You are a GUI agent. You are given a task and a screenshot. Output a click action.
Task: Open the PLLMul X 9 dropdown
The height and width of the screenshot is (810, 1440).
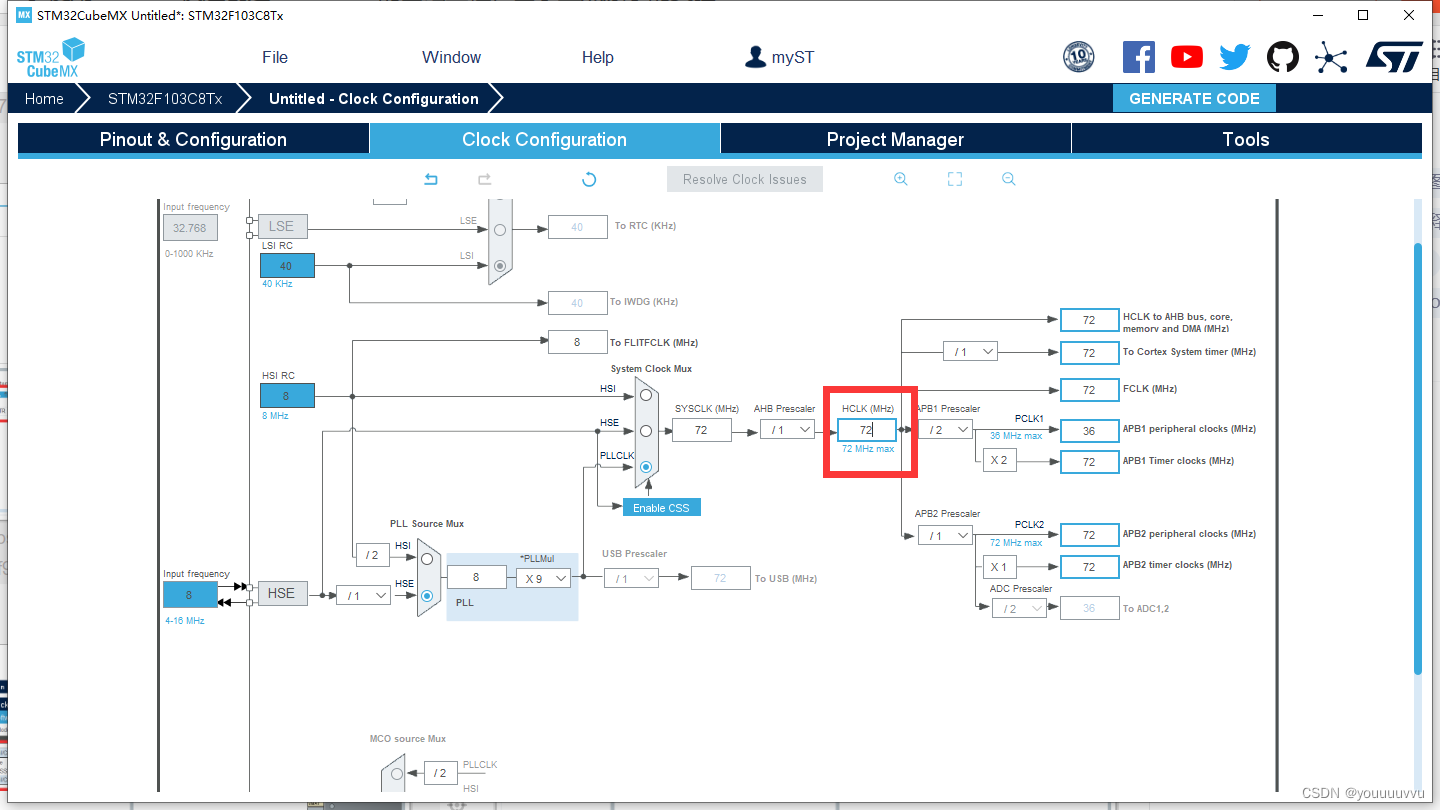[543, 578]
